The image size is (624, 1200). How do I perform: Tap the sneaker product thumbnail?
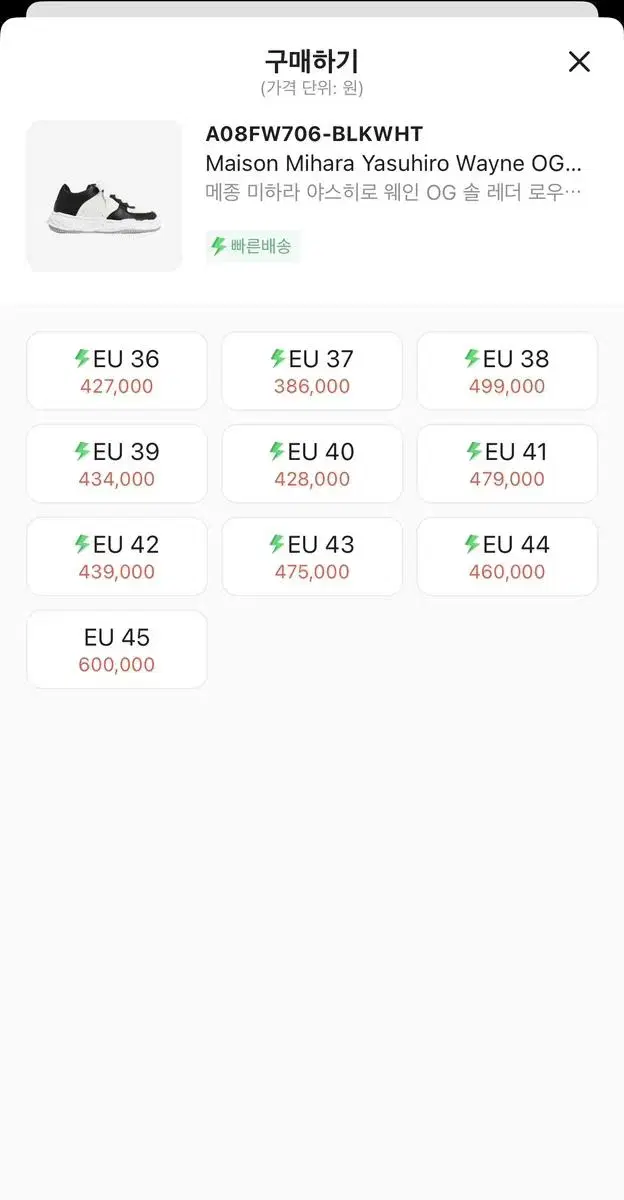point(104,196)
